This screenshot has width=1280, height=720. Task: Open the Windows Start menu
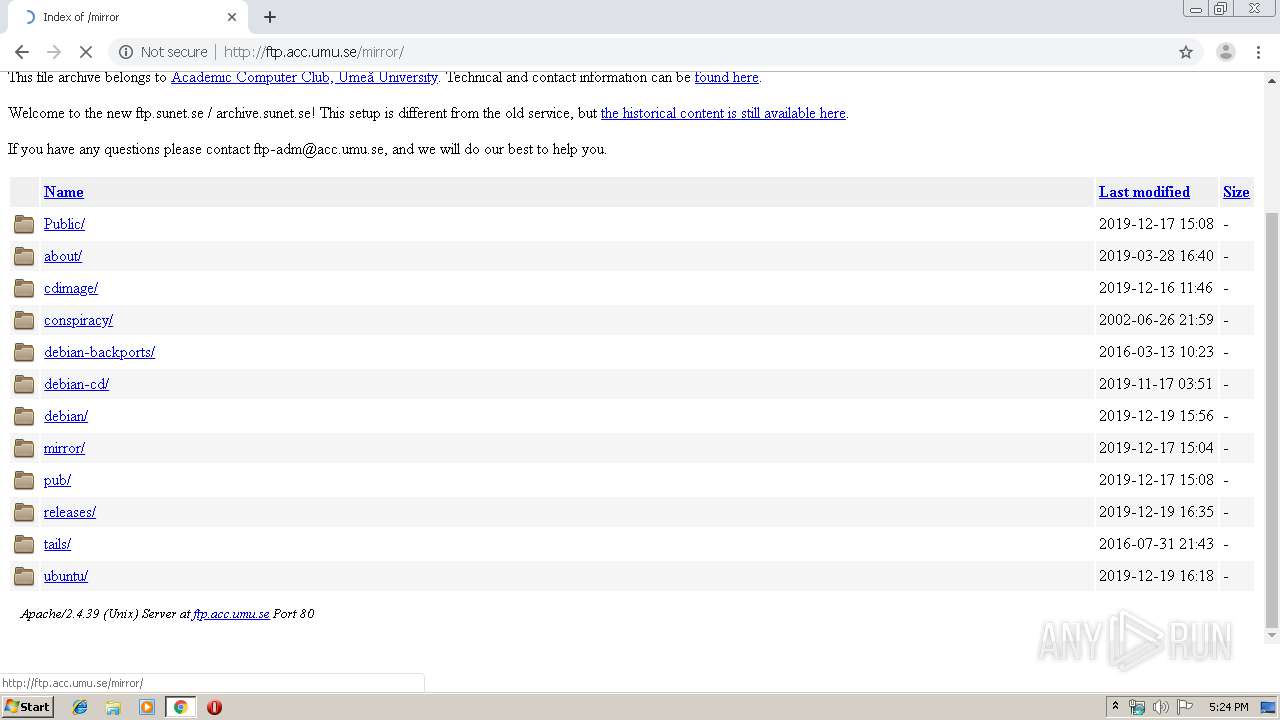[28, 707]
